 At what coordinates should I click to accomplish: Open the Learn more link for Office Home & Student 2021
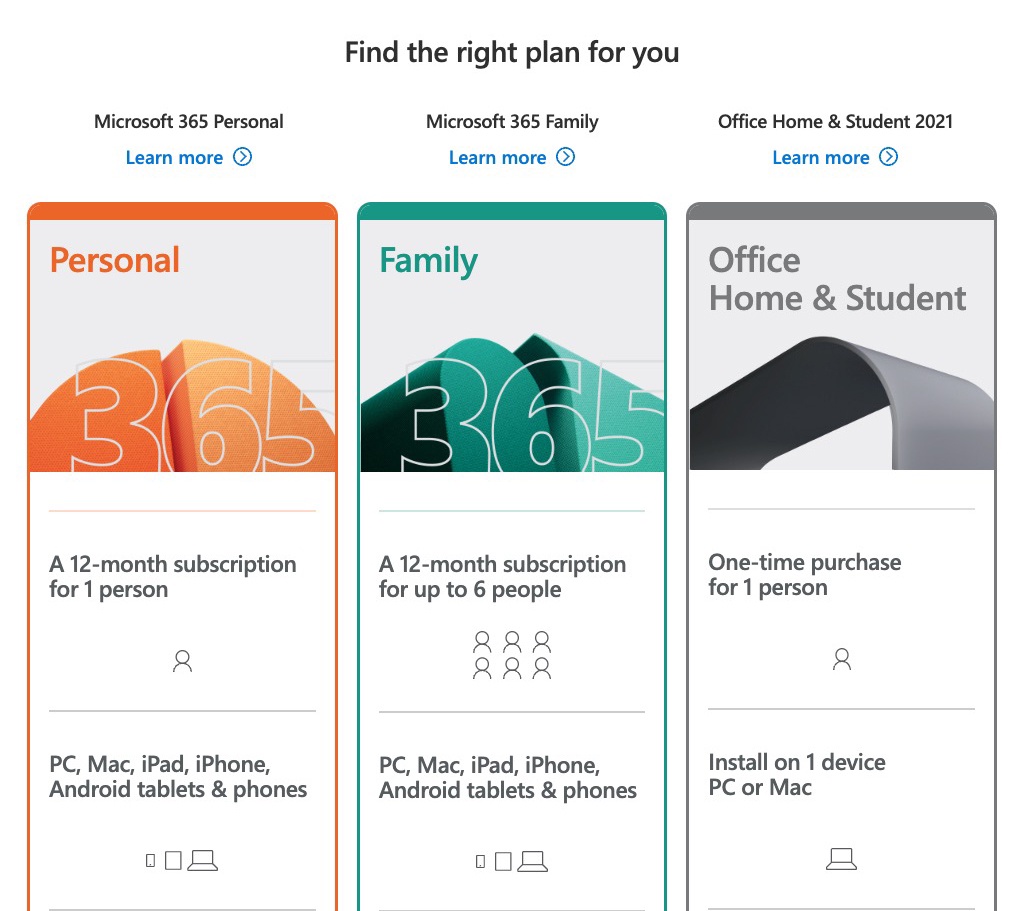820,157
